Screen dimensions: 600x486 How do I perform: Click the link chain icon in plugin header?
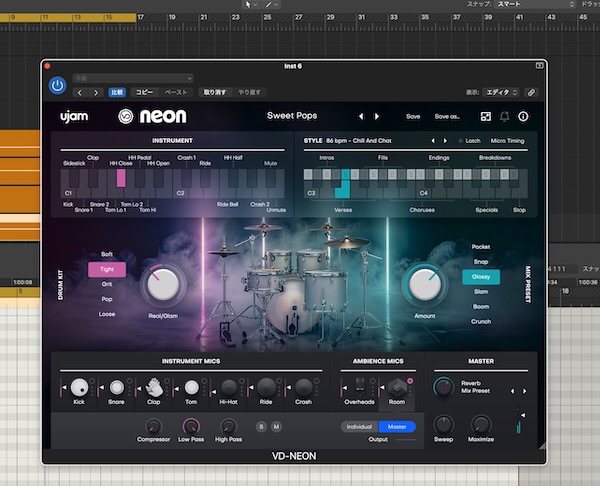point(531,92)
